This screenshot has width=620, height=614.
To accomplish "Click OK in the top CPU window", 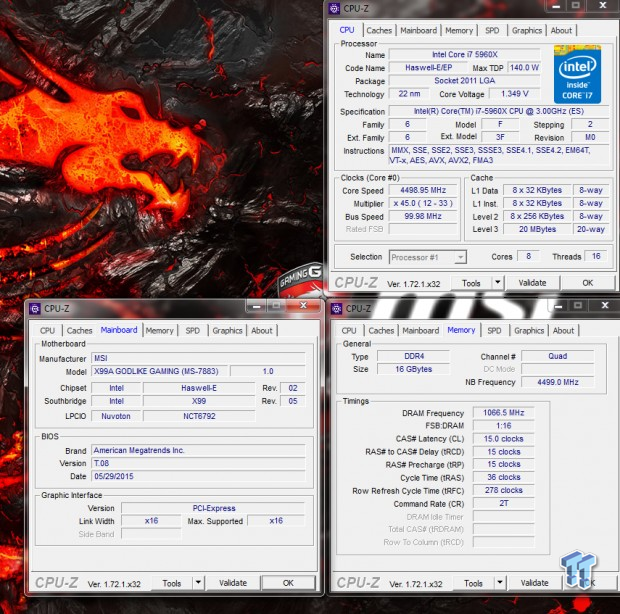I will (588, 283).
